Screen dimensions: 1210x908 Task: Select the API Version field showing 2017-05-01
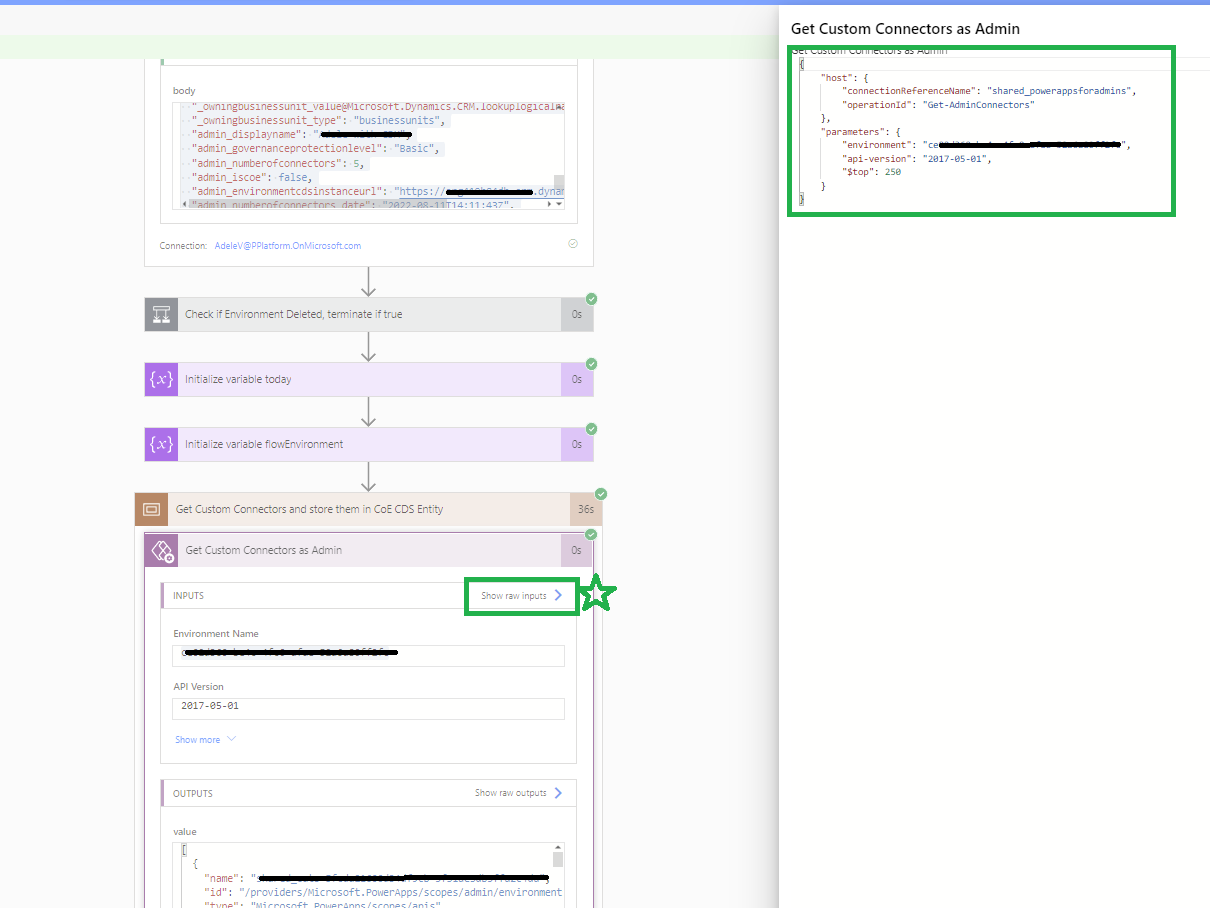[368, 708]
